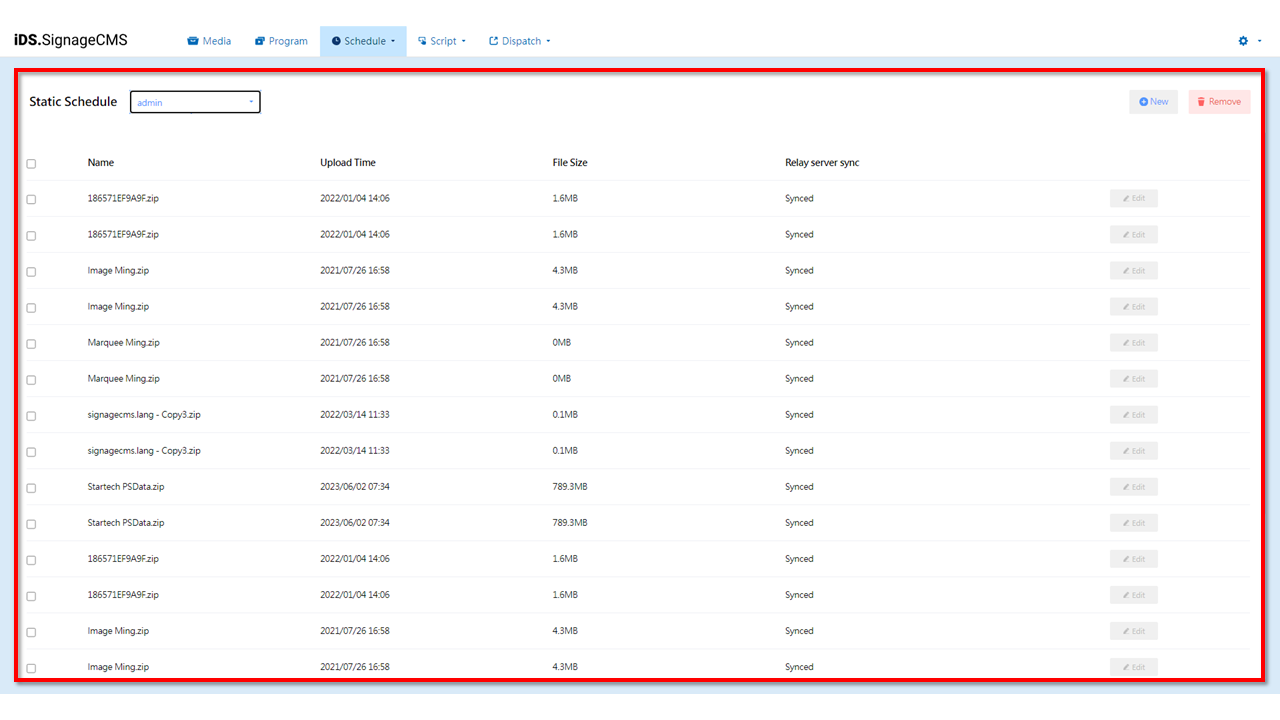Screen dimensions: 1280x720
Task: Click the Media briefcase icon
Action: pos(193,41)
